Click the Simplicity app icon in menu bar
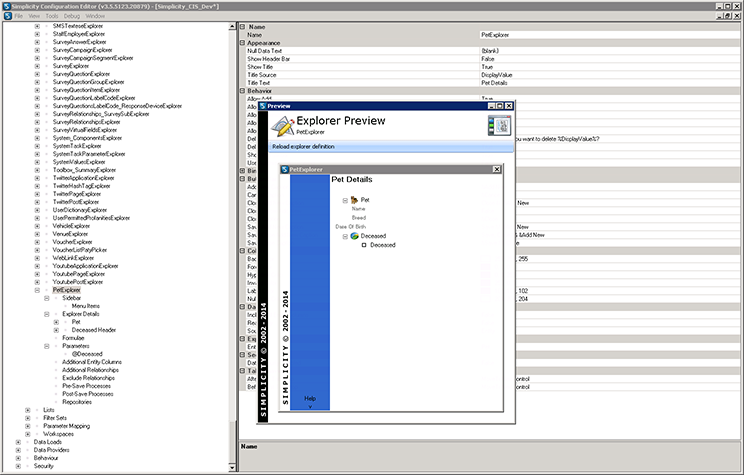 point(7,16)
